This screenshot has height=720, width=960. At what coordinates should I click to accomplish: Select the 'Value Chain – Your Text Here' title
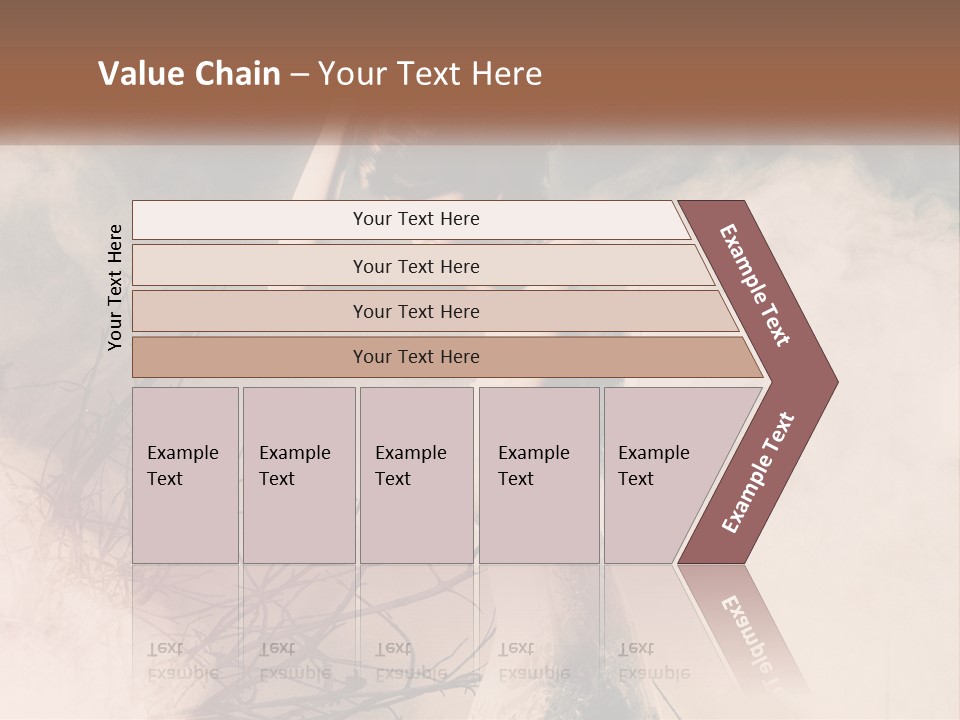(320, 73)
